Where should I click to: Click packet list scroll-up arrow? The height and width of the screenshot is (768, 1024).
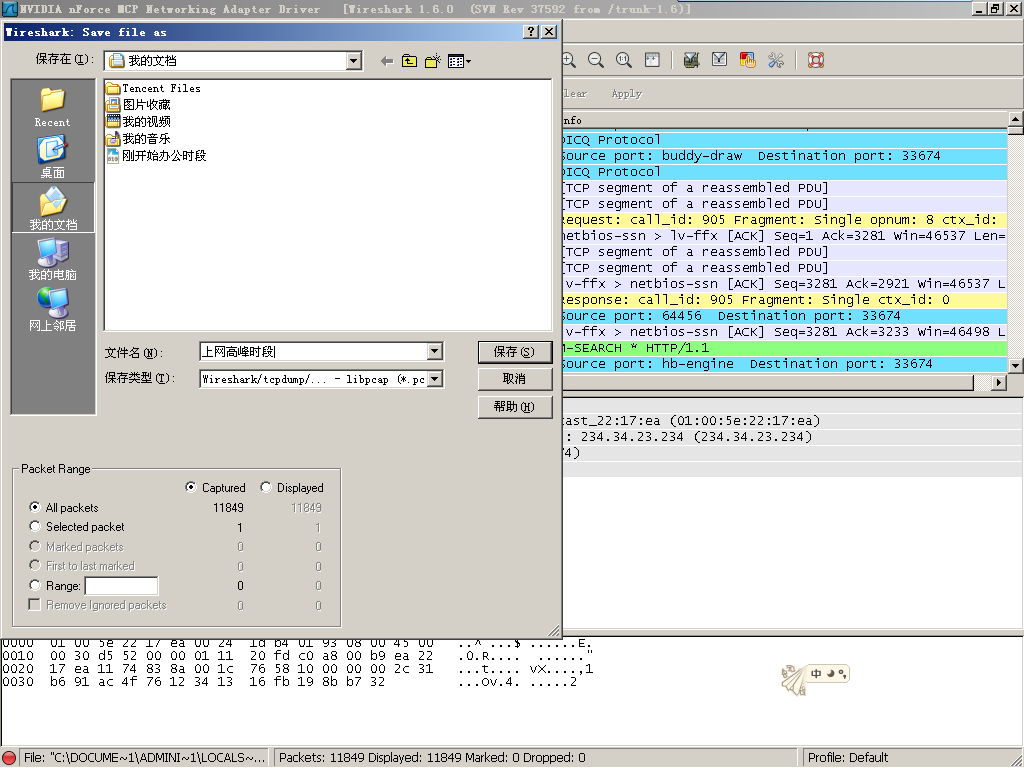(1016, 119)
